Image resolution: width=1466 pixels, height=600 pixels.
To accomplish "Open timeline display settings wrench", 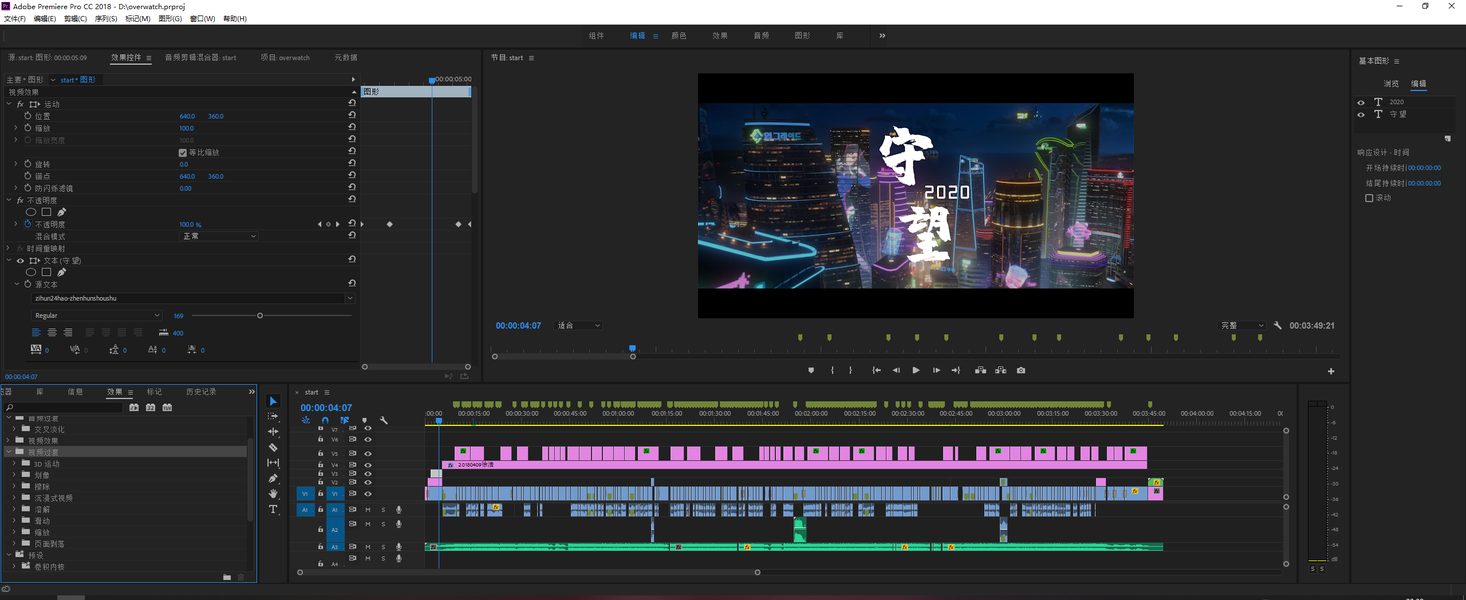I will click(x=384, y=420).
